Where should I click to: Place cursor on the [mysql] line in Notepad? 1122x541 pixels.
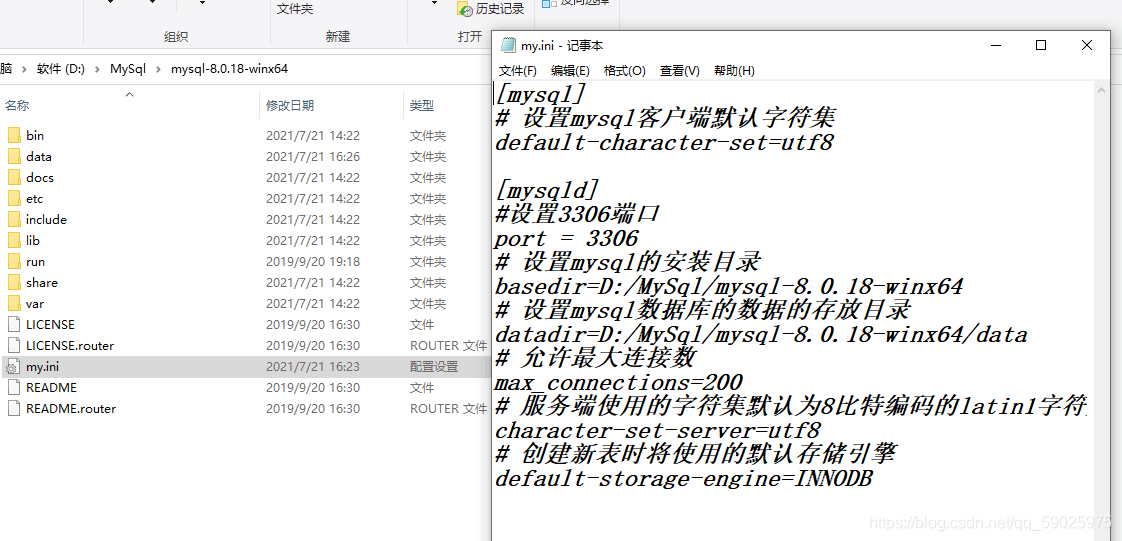click(541, 94)
